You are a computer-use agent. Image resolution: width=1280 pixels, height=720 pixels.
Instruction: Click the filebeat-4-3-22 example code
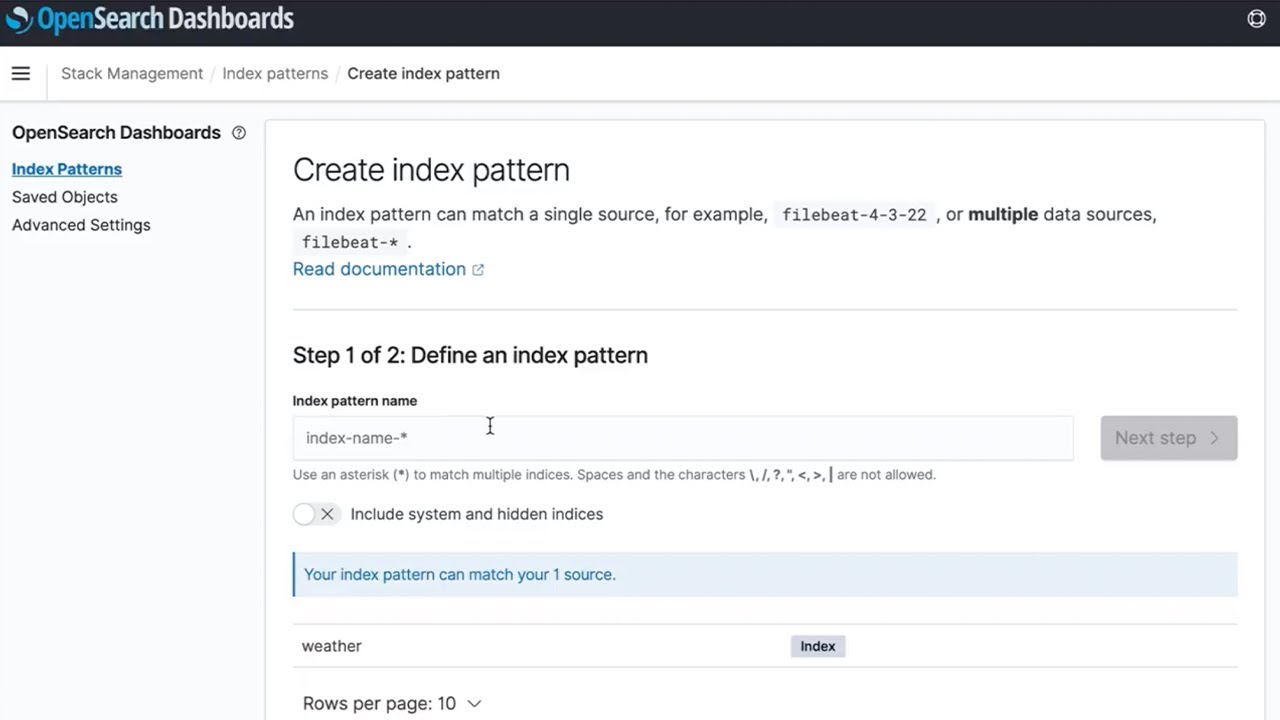coord(854,215)
